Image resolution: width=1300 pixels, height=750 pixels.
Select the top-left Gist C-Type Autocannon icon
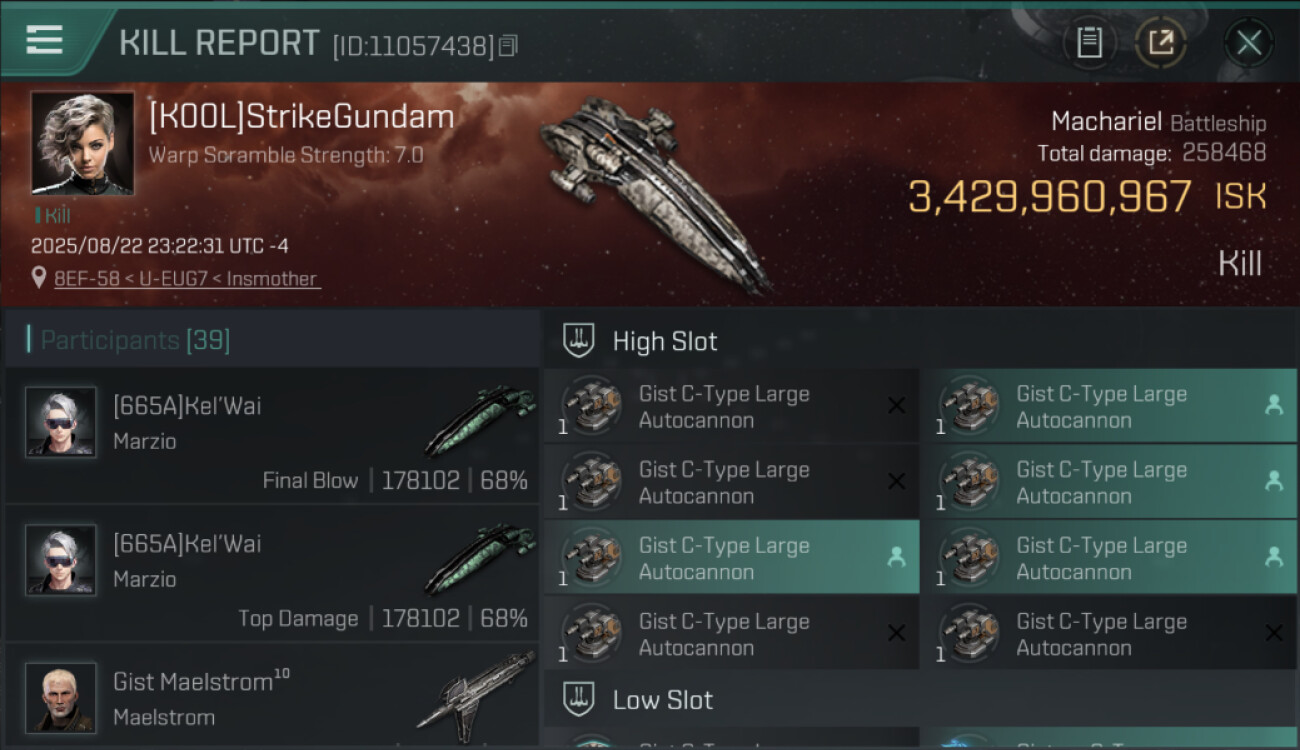tap(591, 406)
